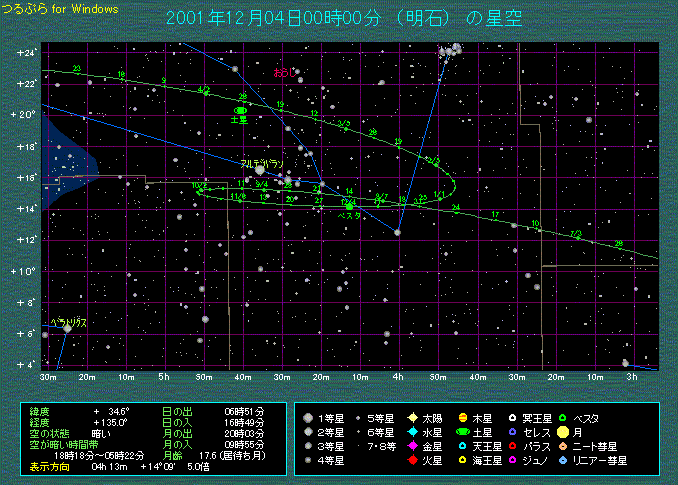Select the yellow 月 Moon icon
678x485 pixels.
563,432
